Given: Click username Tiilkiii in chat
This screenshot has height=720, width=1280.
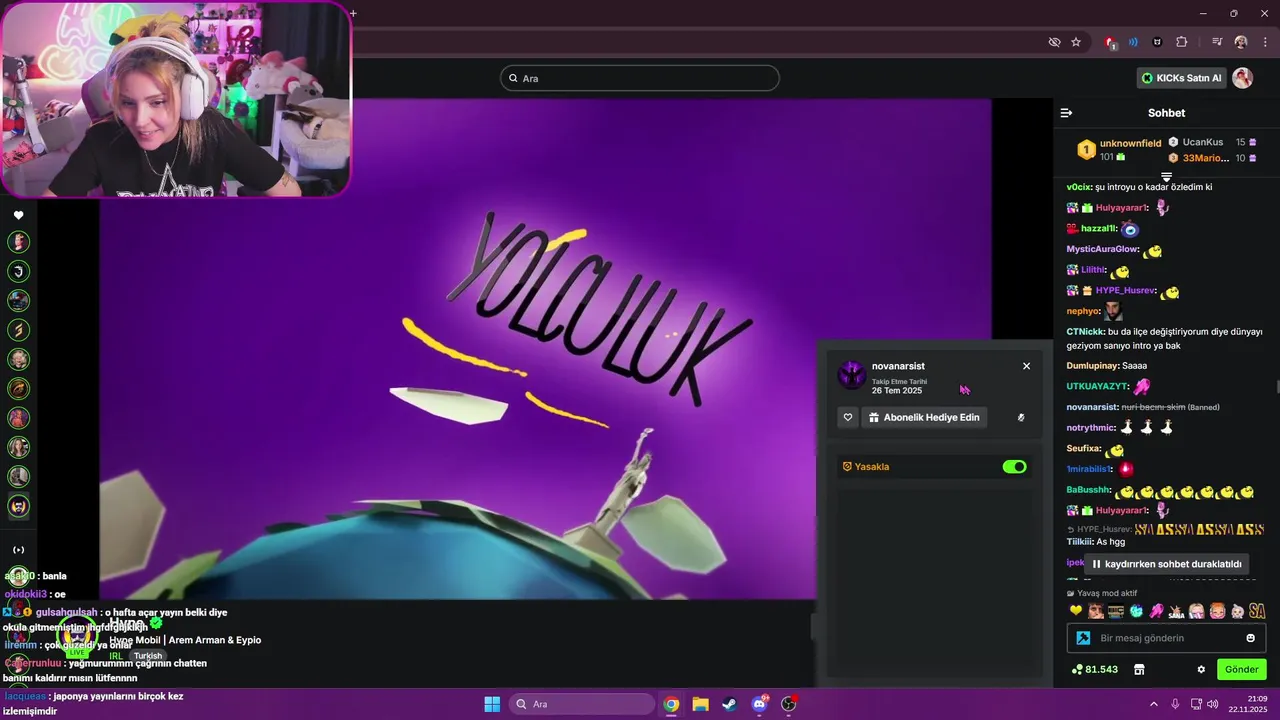Looking at the screenshot, I should (1080, 542).
